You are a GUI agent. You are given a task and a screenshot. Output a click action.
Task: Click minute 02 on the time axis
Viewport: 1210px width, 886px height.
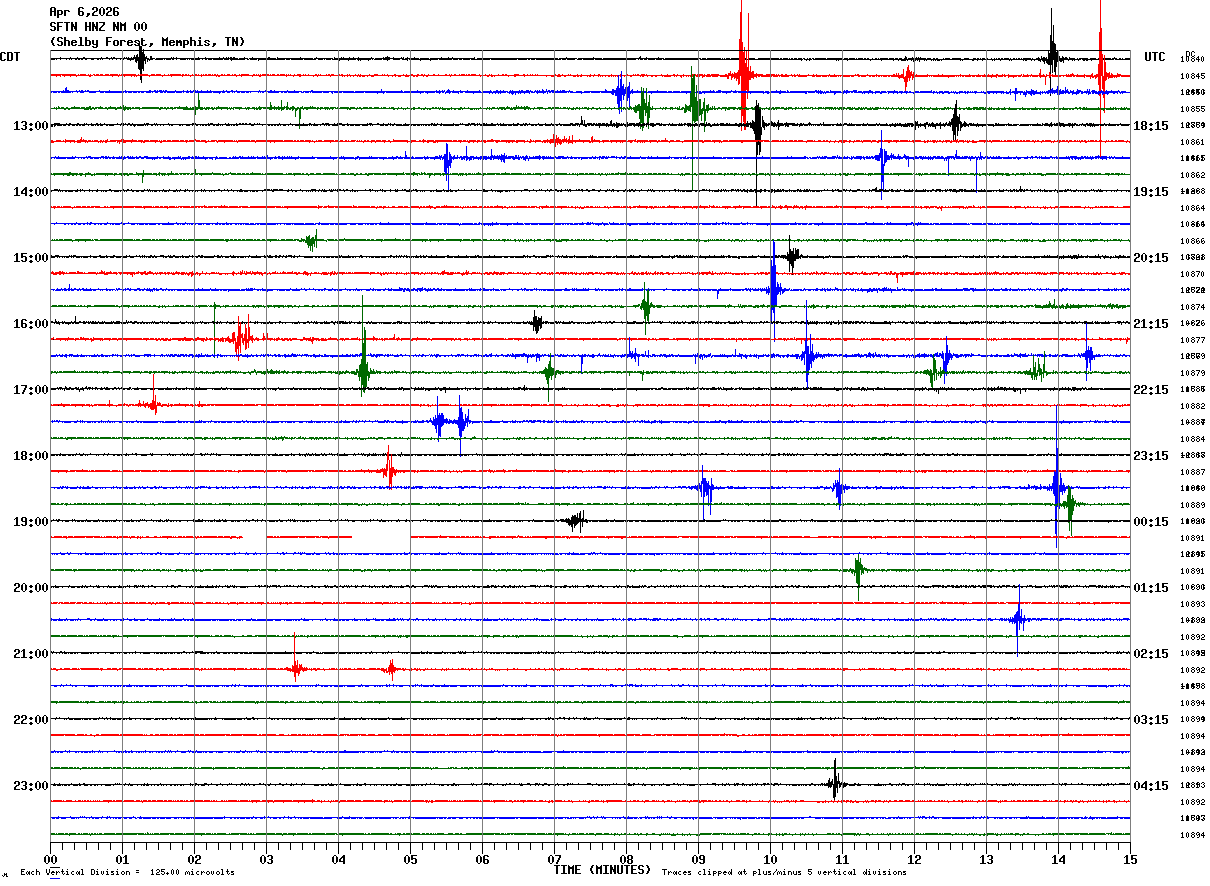tap(194, 859)
